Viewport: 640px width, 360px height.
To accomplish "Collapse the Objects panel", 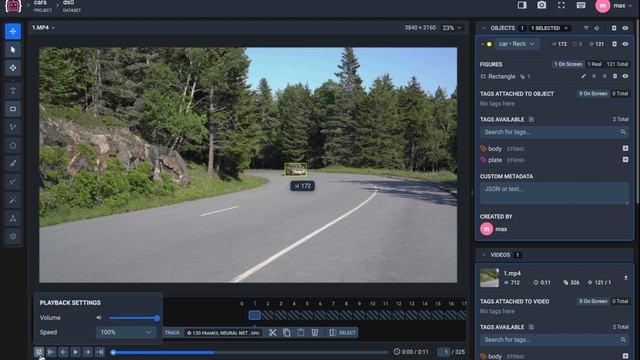I will coord(484,28).
